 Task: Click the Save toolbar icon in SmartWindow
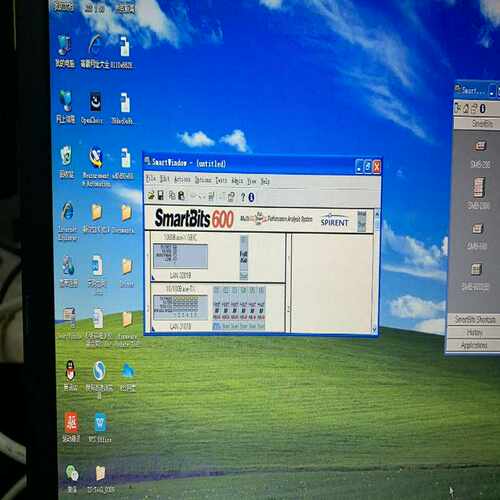click(x=161, y=196)
